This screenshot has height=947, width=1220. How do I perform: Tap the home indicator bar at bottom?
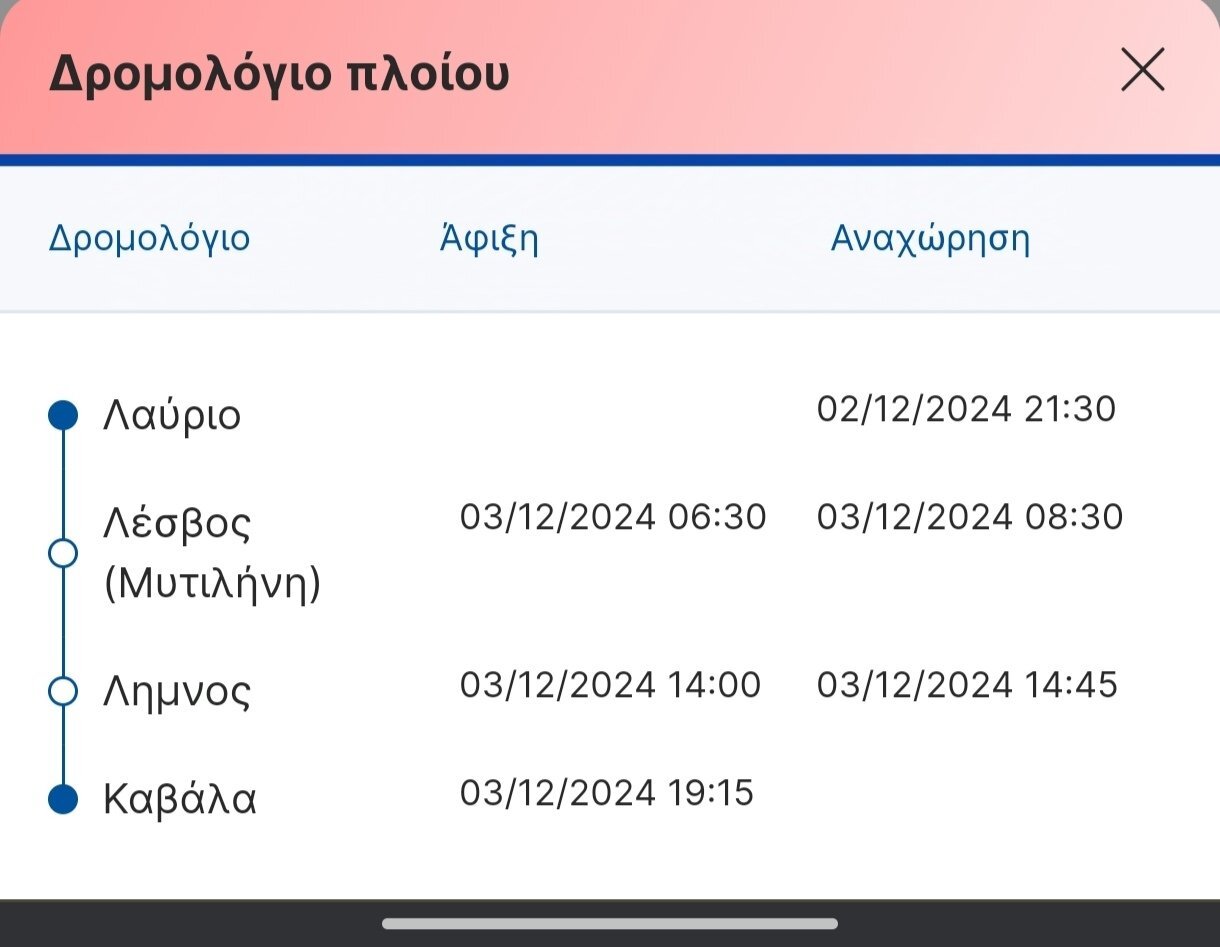click(609, 923)
